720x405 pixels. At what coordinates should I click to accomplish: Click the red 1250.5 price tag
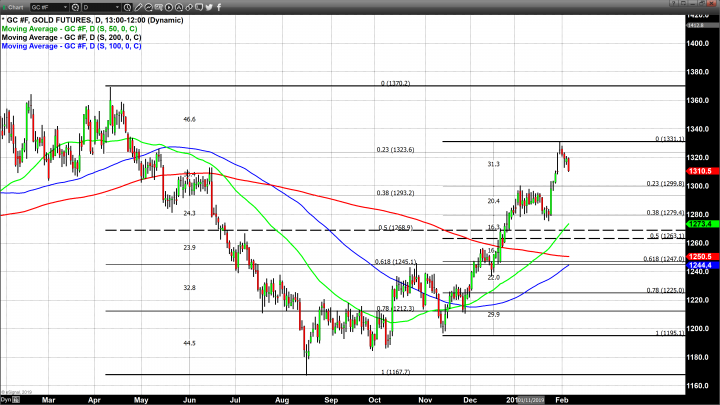click(700, 256)
